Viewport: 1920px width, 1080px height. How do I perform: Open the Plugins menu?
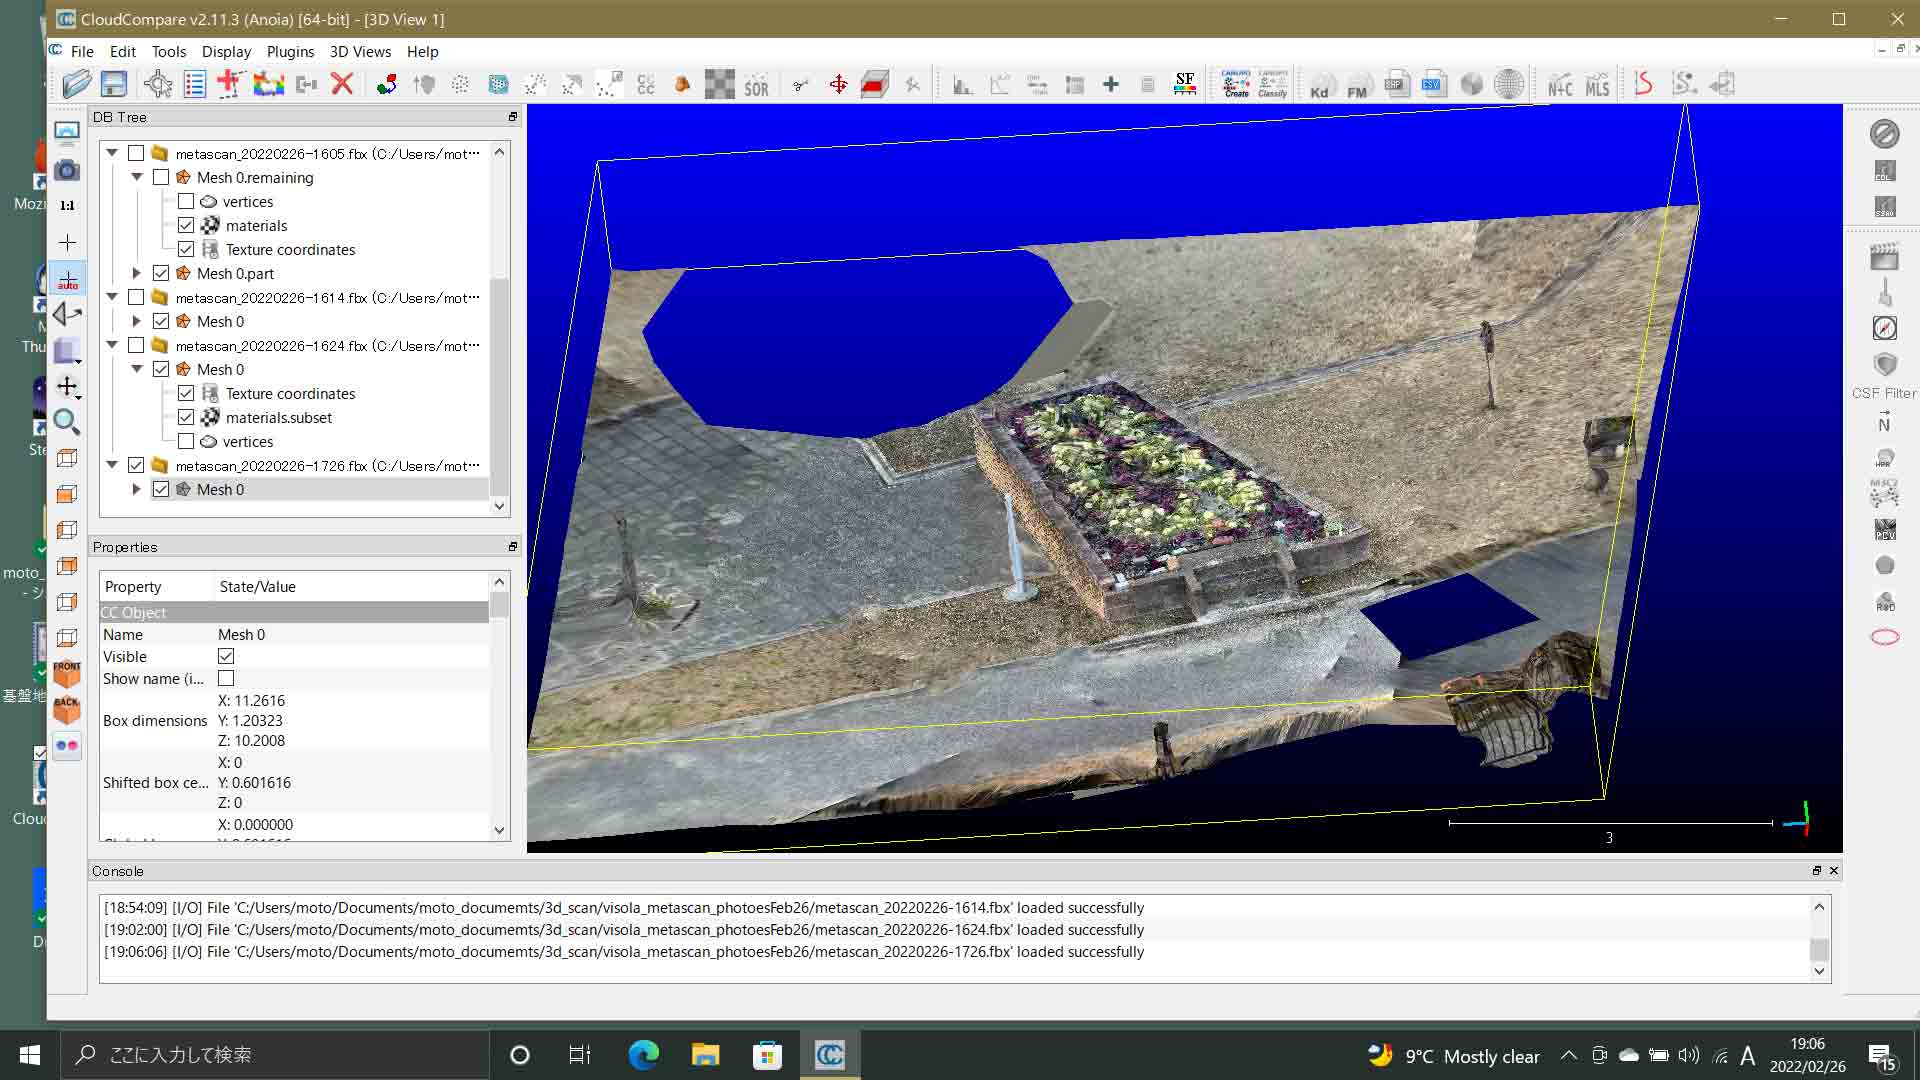(x=290, y=51)
